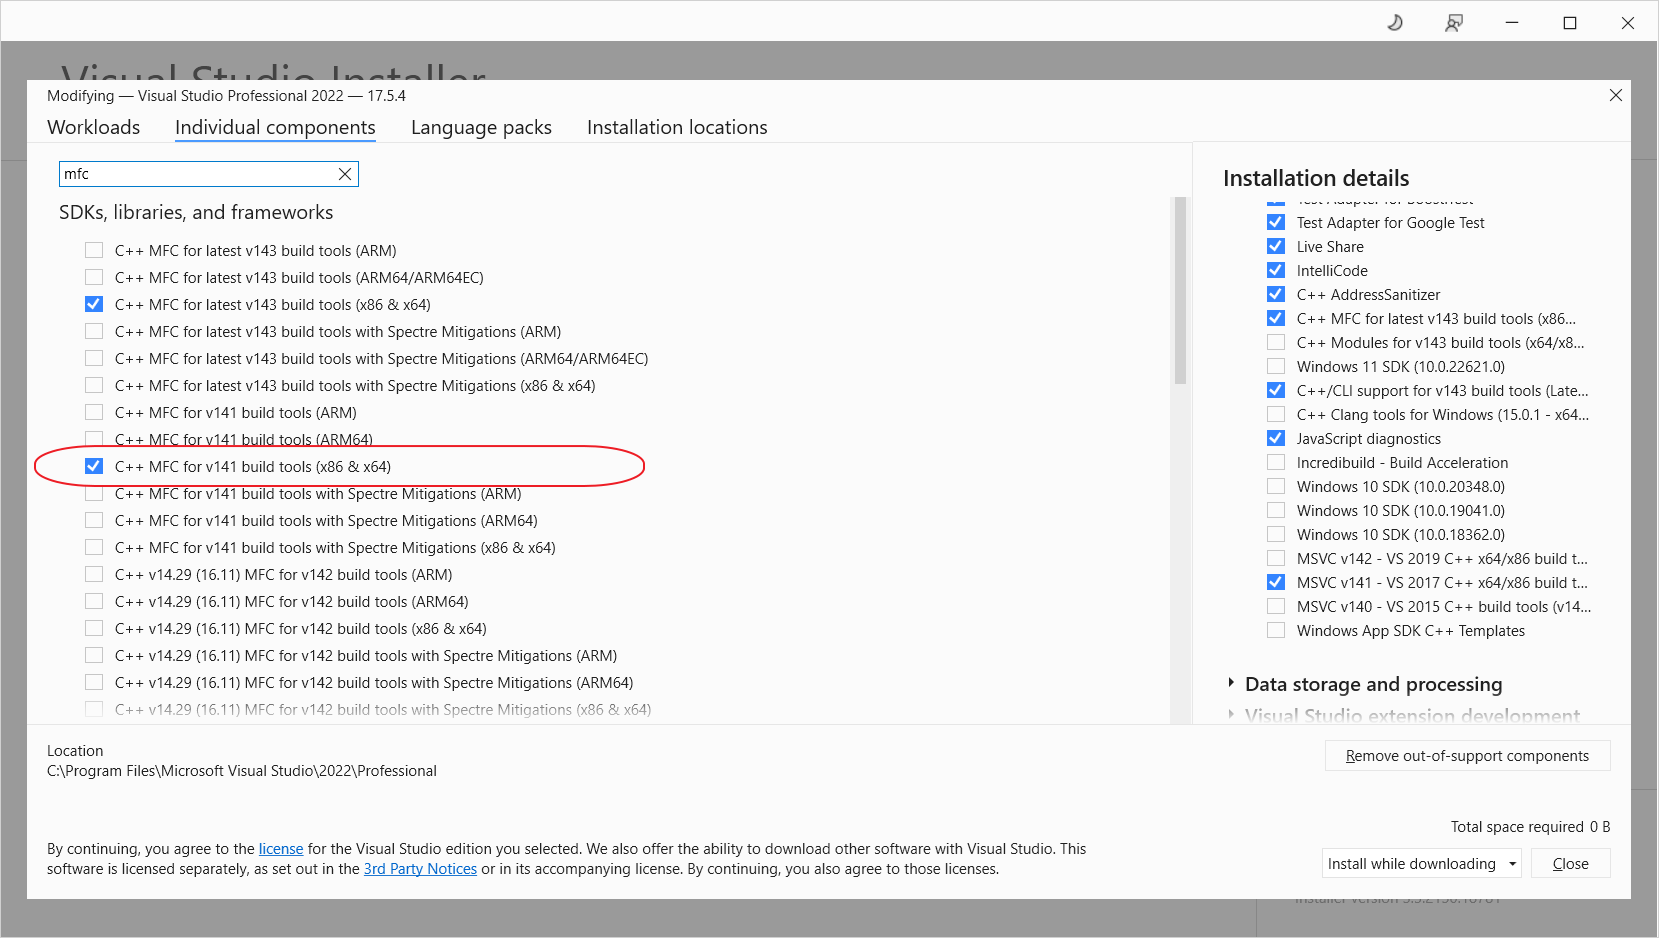Open the Language packs tab
Screen dimensions: 1659x938
[x=481, y=127]
